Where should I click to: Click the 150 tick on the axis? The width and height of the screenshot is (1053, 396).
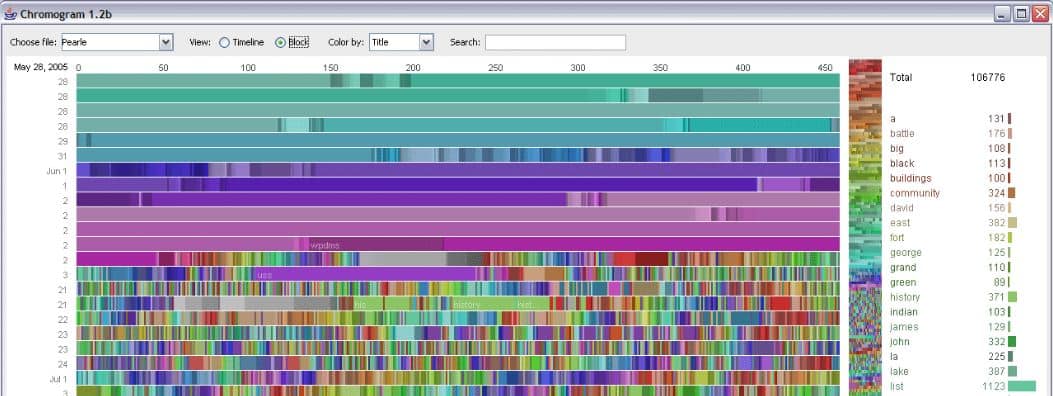click(330, 68)
